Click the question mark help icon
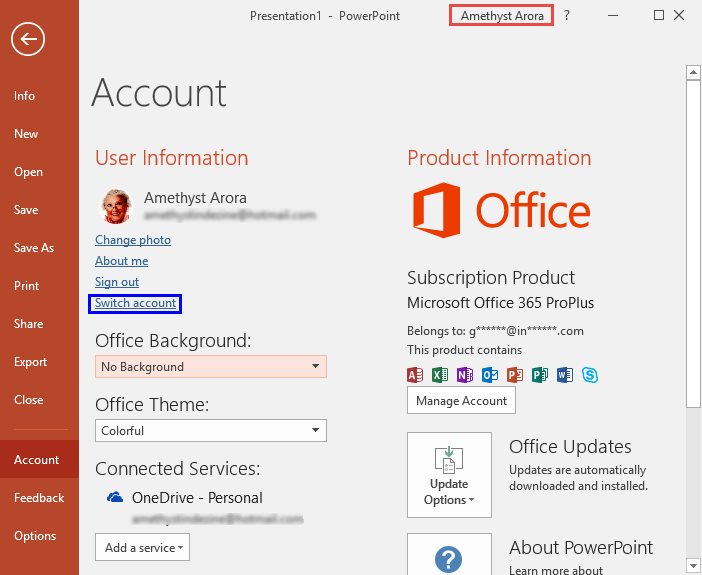Viewport: 702px width, 575px height. 567,15
